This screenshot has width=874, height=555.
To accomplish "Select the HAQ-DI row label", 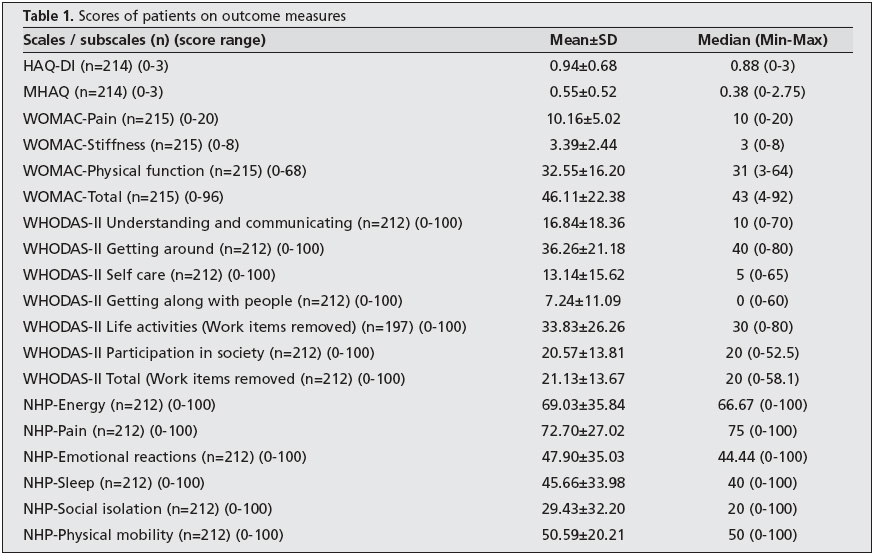I will (x=91, y=66).
